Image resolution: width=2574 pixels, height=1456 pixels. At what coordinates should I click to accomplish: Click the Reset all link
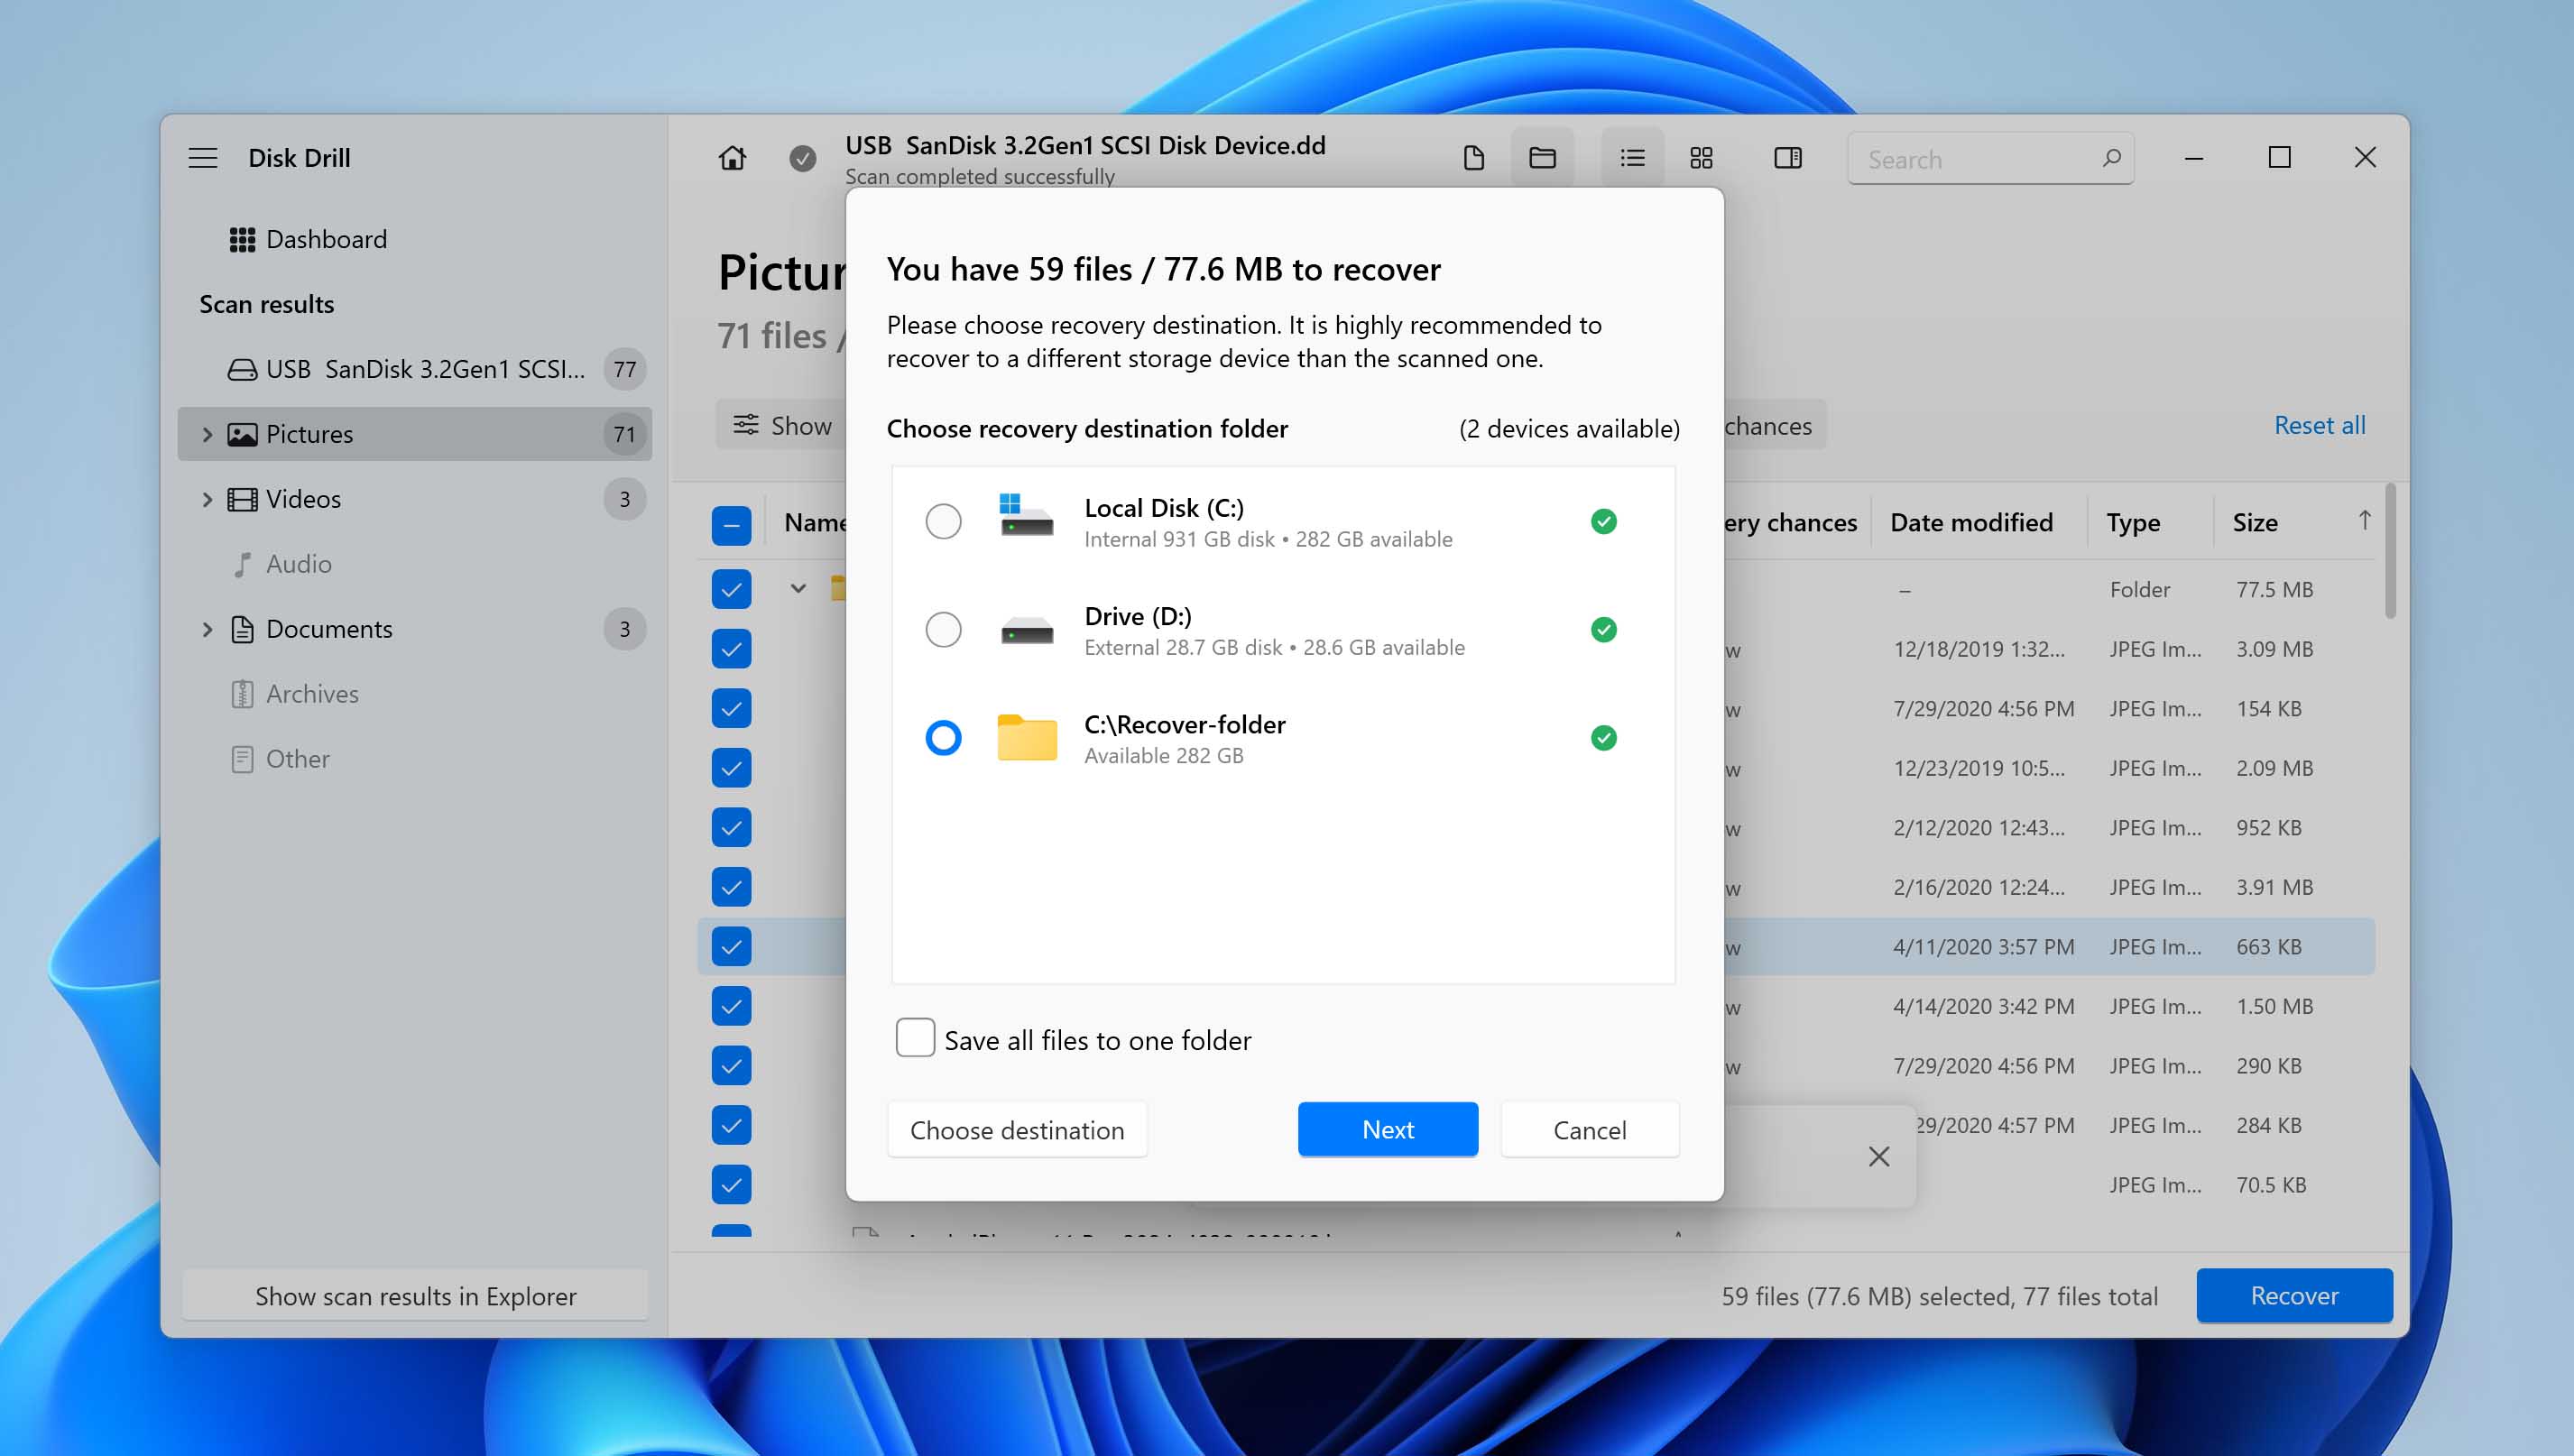click(x=2319, y=425)
